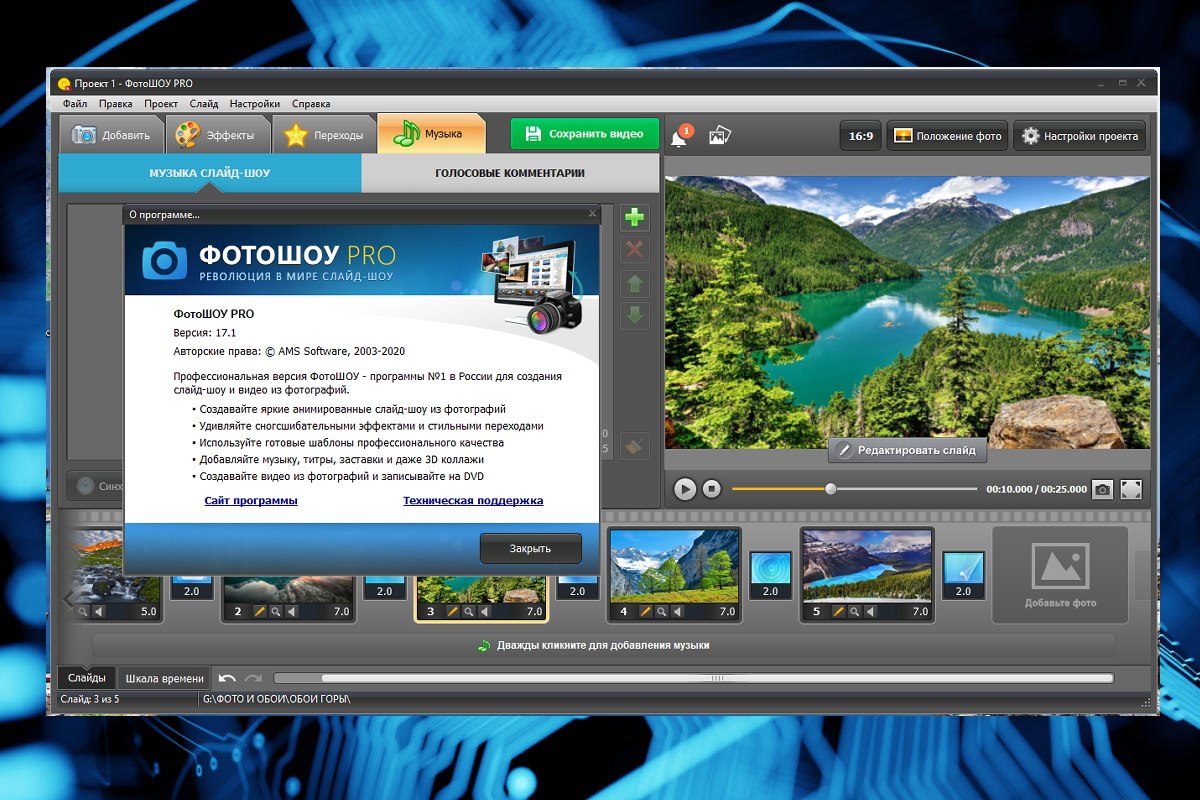Switch preview to fullscreen mode
This screenshot has height=800, width=1200.
pyautogui.click(x=1131, y=489)
